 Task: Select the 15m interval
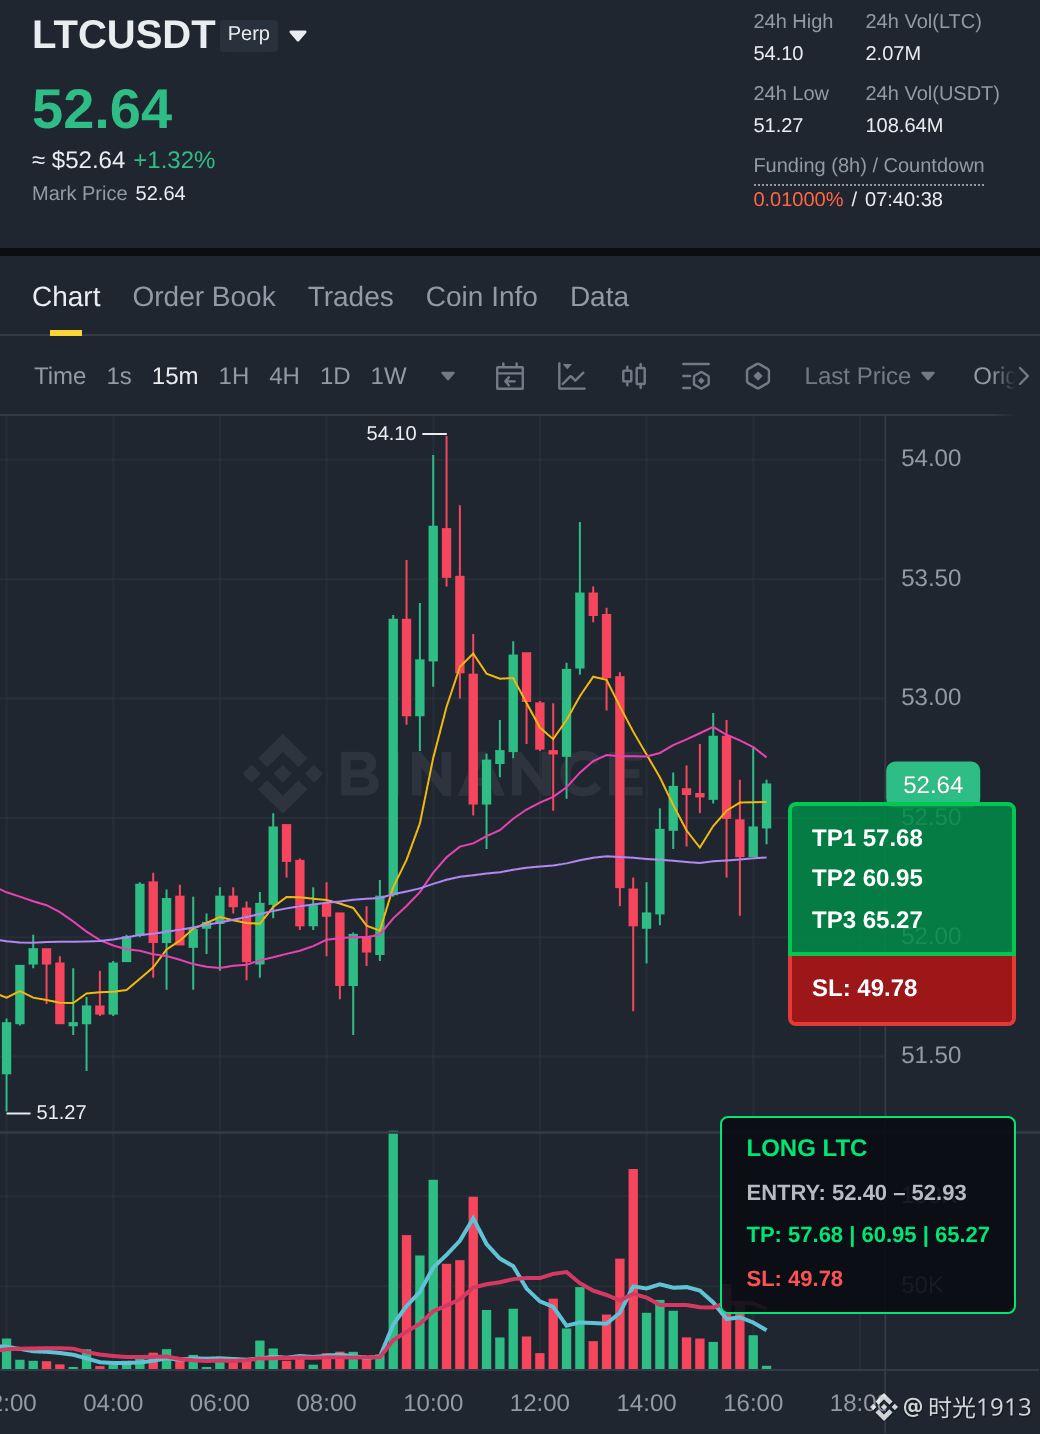[x=175, y=376]
